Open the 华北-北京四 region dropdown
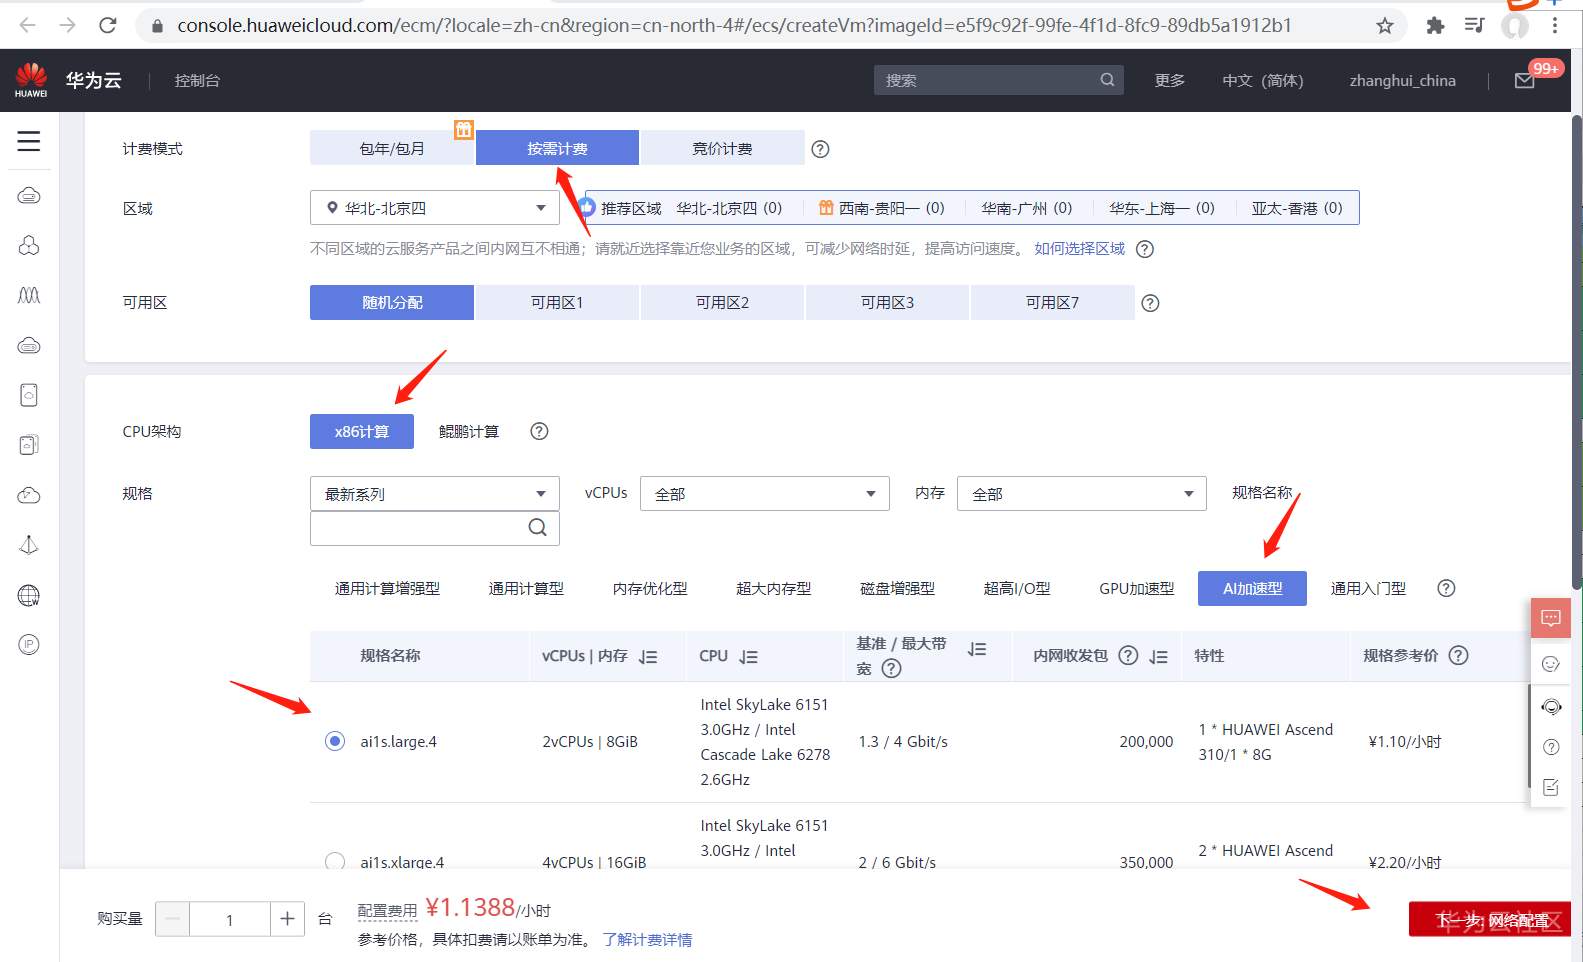Screen dimensions: 1583x962 [x=435, y=208]
